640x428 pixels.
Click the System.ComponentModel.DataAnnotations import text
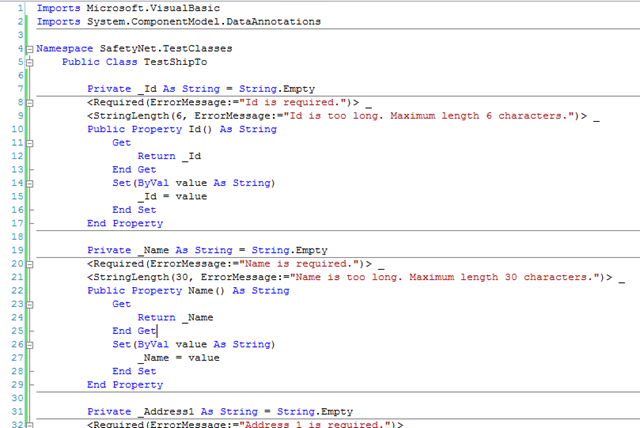(204, 21)
